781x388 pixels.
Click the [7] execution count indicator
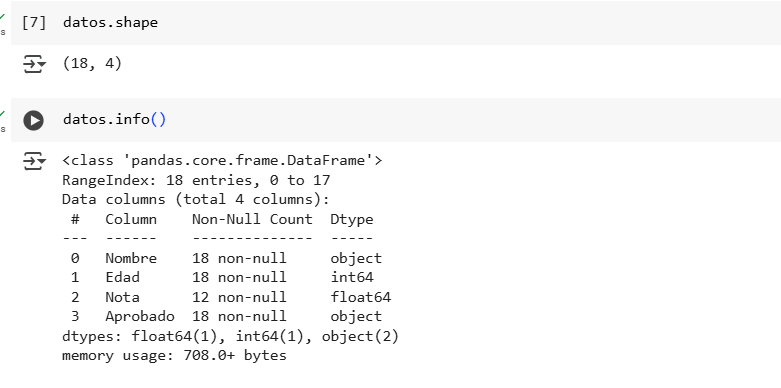pos(34,22)
